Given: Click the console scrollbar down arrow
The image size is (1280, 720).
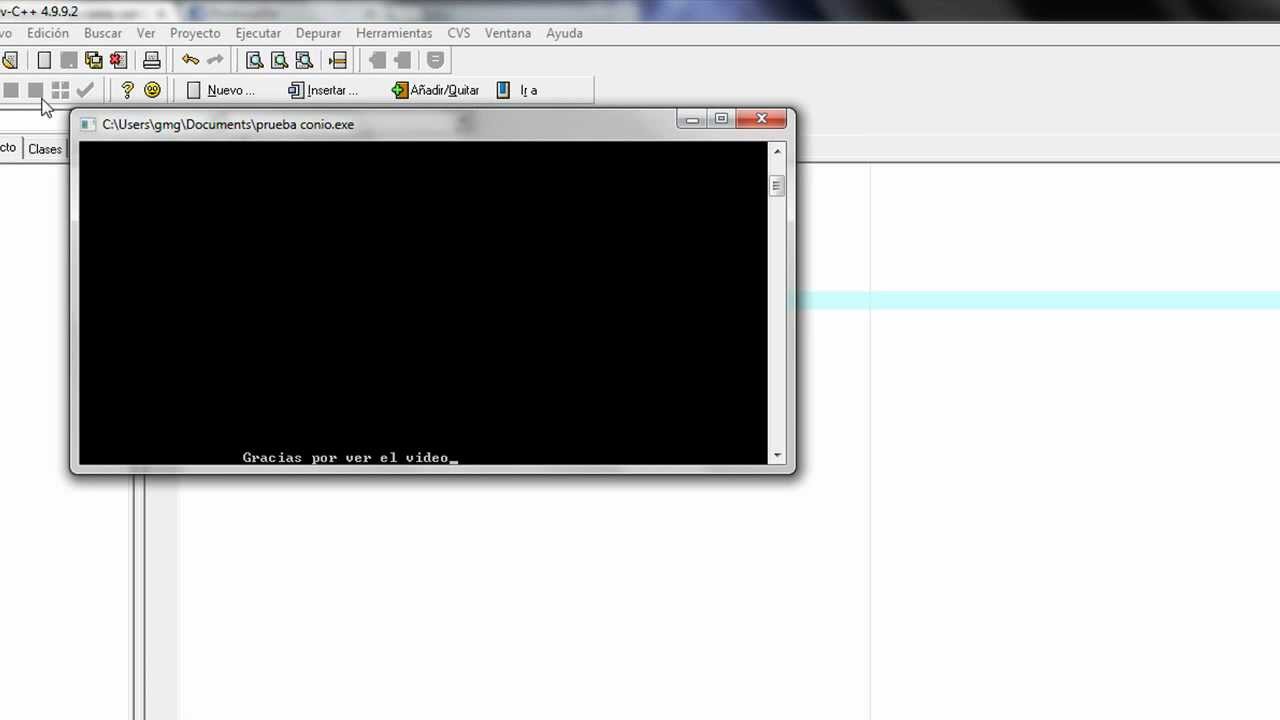Looking at the screenshot, I should (777, 455).
